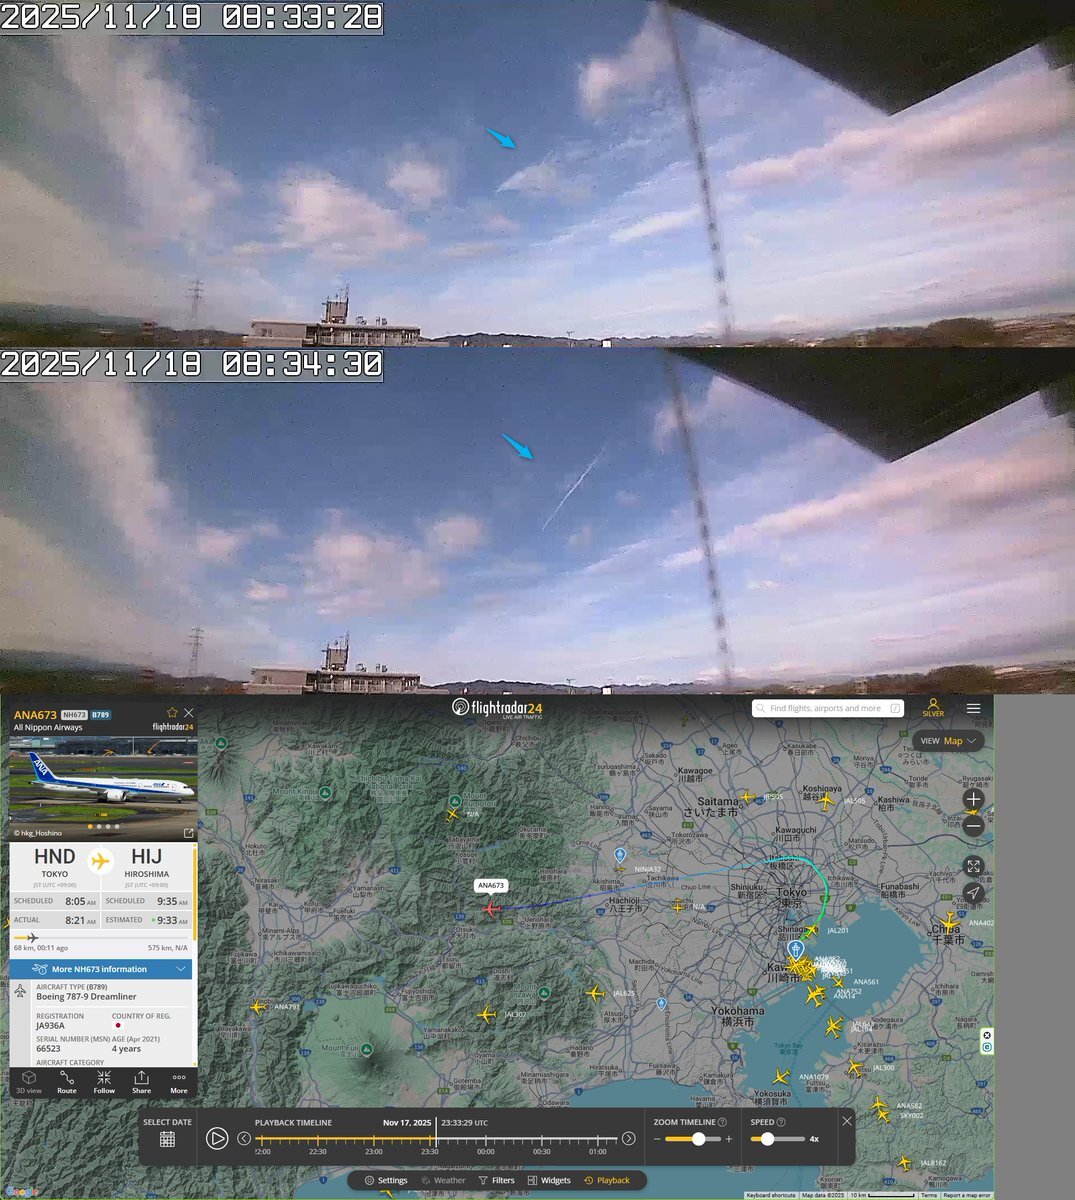Zoom in the map with plus button
This screenshot has width=1075, height=1200.
[x=973, y=799]
